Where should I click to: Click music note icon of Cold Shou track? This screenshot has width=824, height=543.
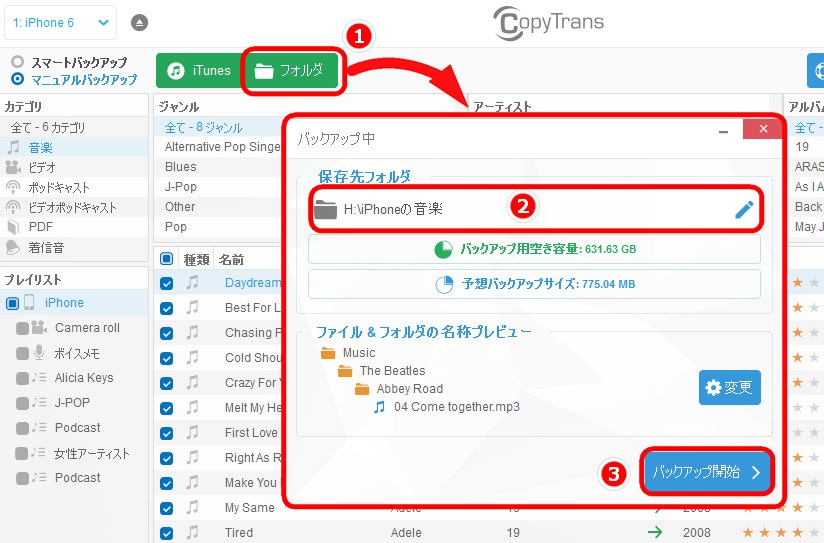(x=193, y=357)
